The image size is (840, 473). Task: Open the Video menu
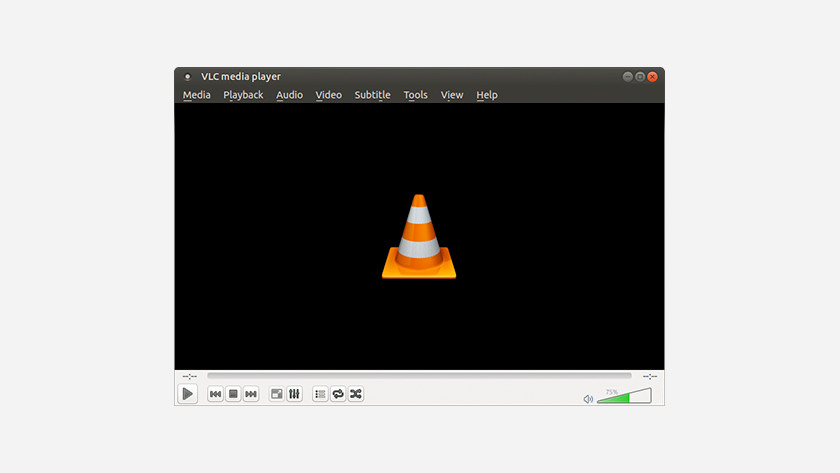[x=328, y=95]
